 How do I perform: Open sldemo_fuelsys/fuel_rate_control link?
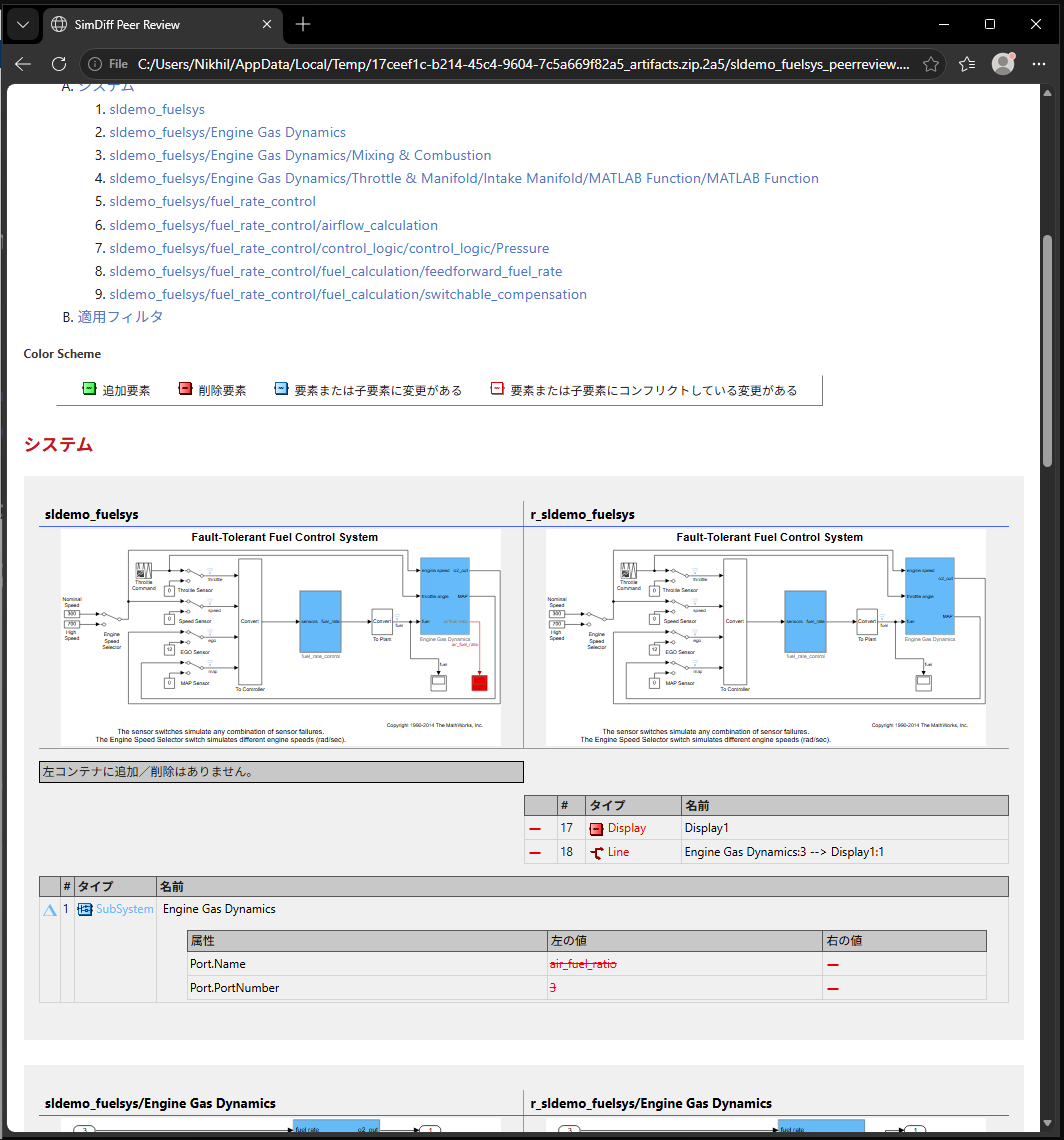212,201
